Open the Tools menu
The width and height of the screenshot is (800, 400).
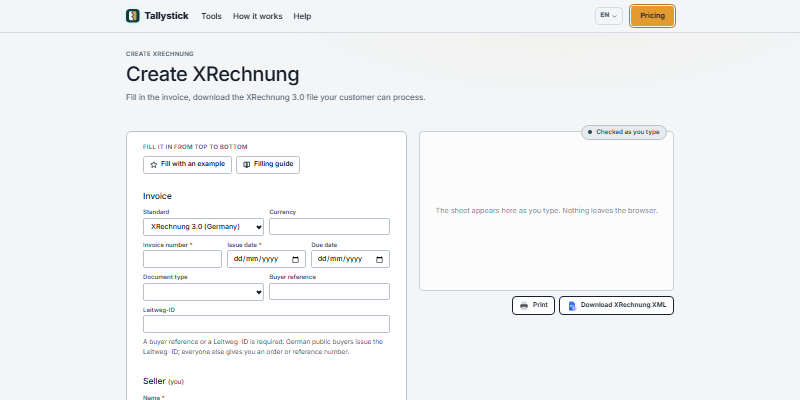coord(211,16)
